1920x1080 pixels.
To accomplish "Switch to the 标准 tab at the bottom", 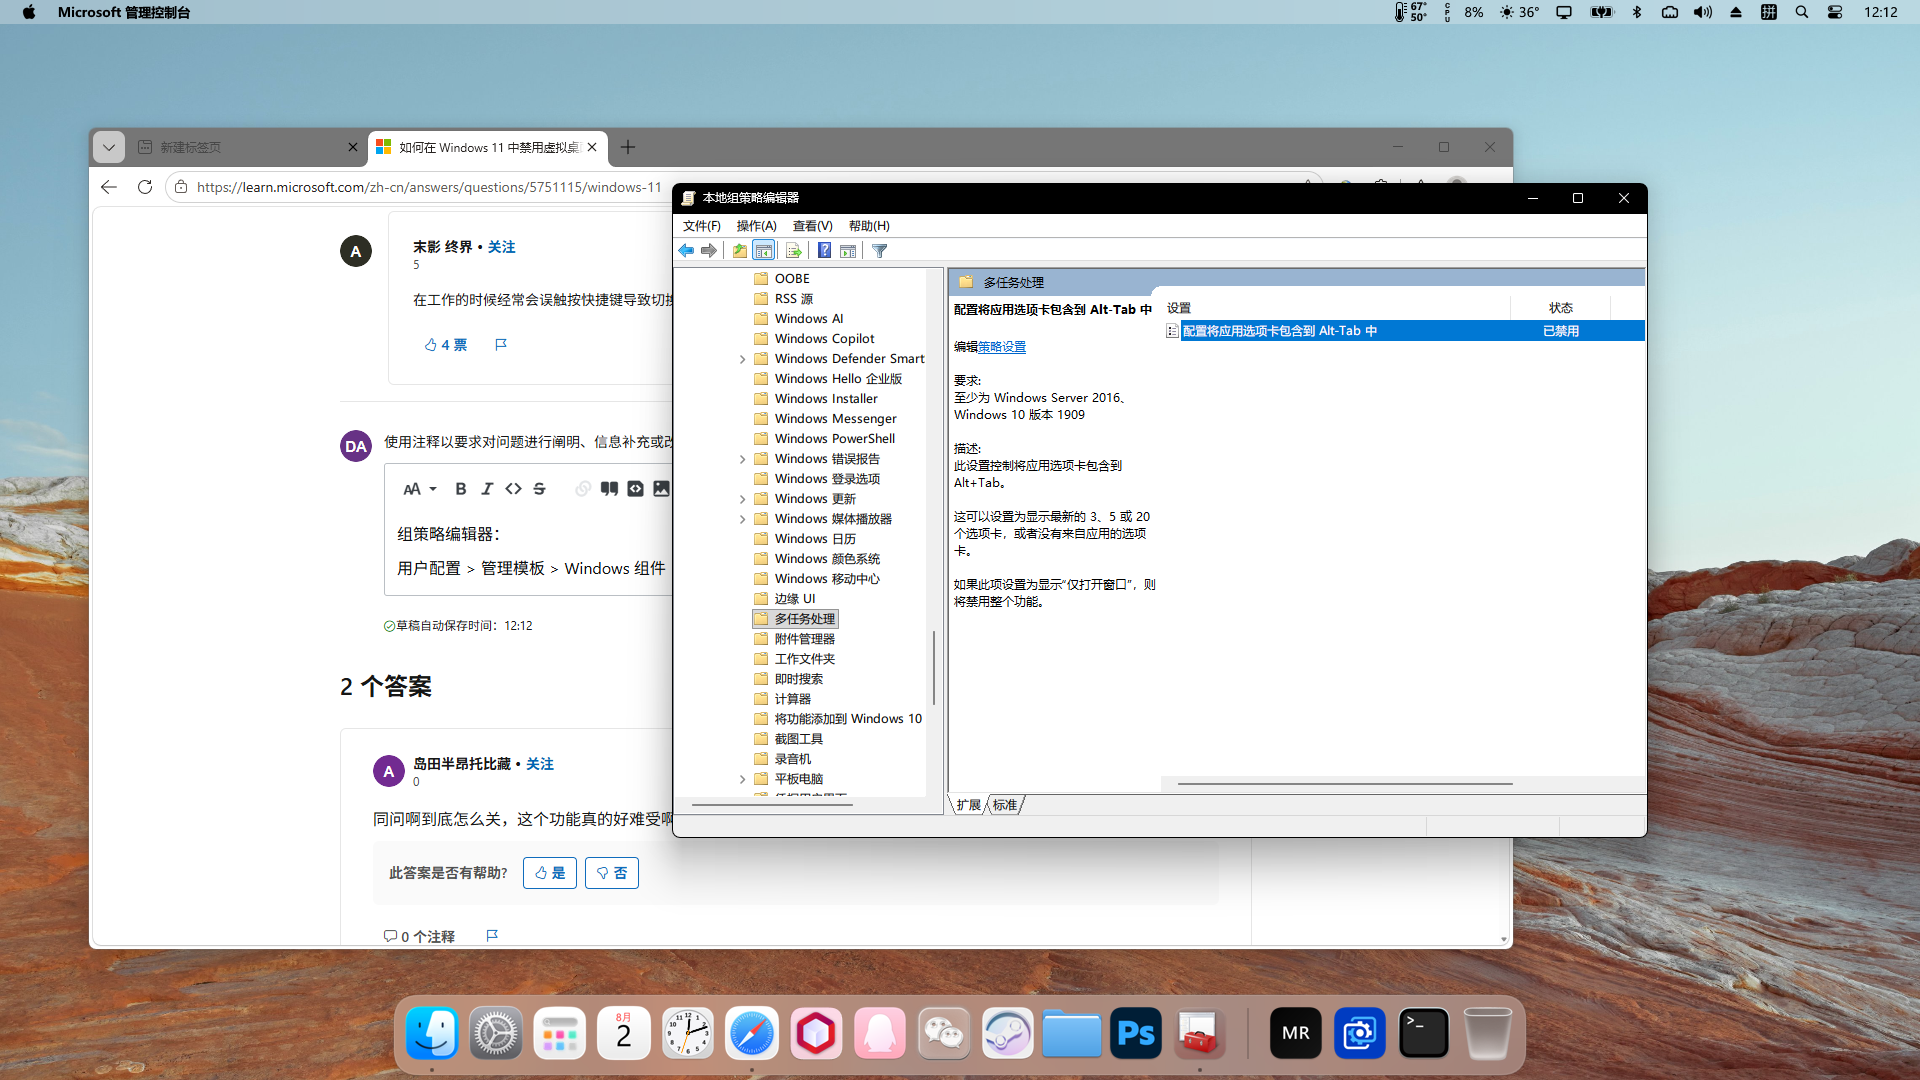I will pyautogui.click(x=1005, y=805).
